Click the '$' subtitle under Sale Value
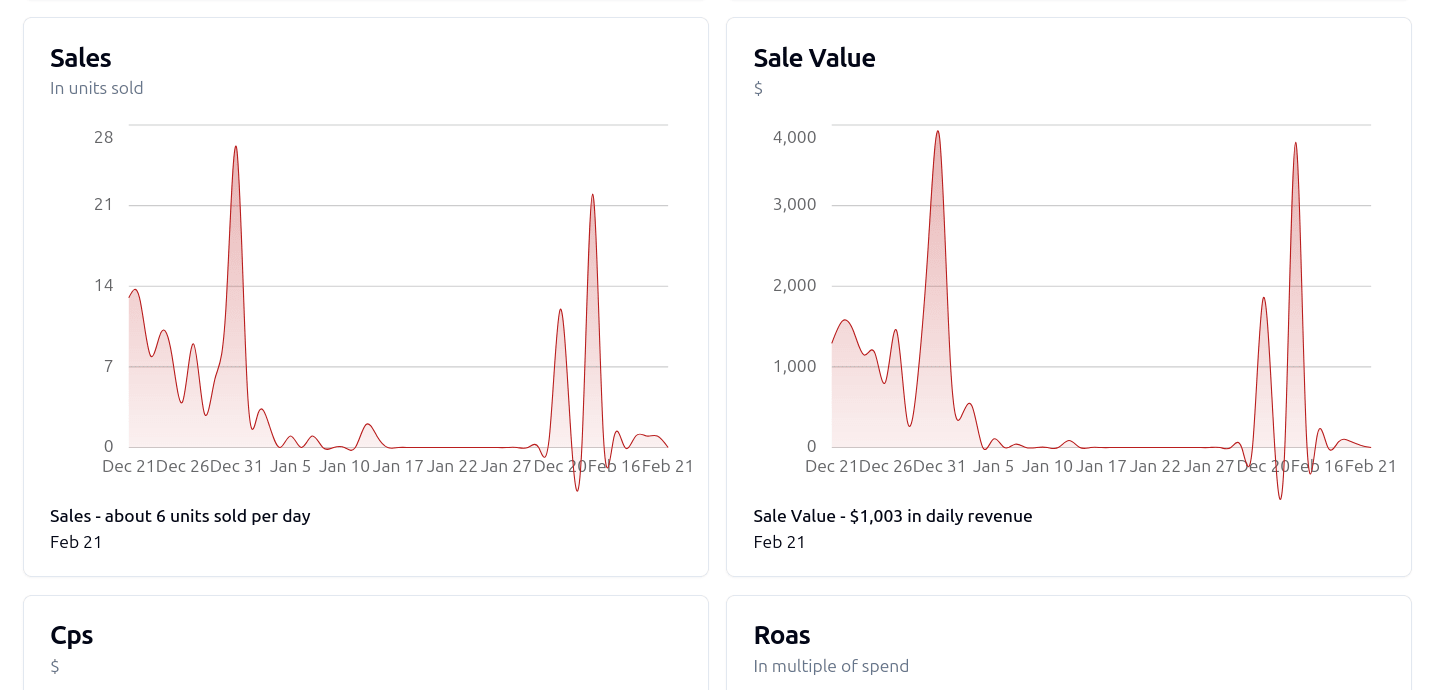 tap(757, 88)
